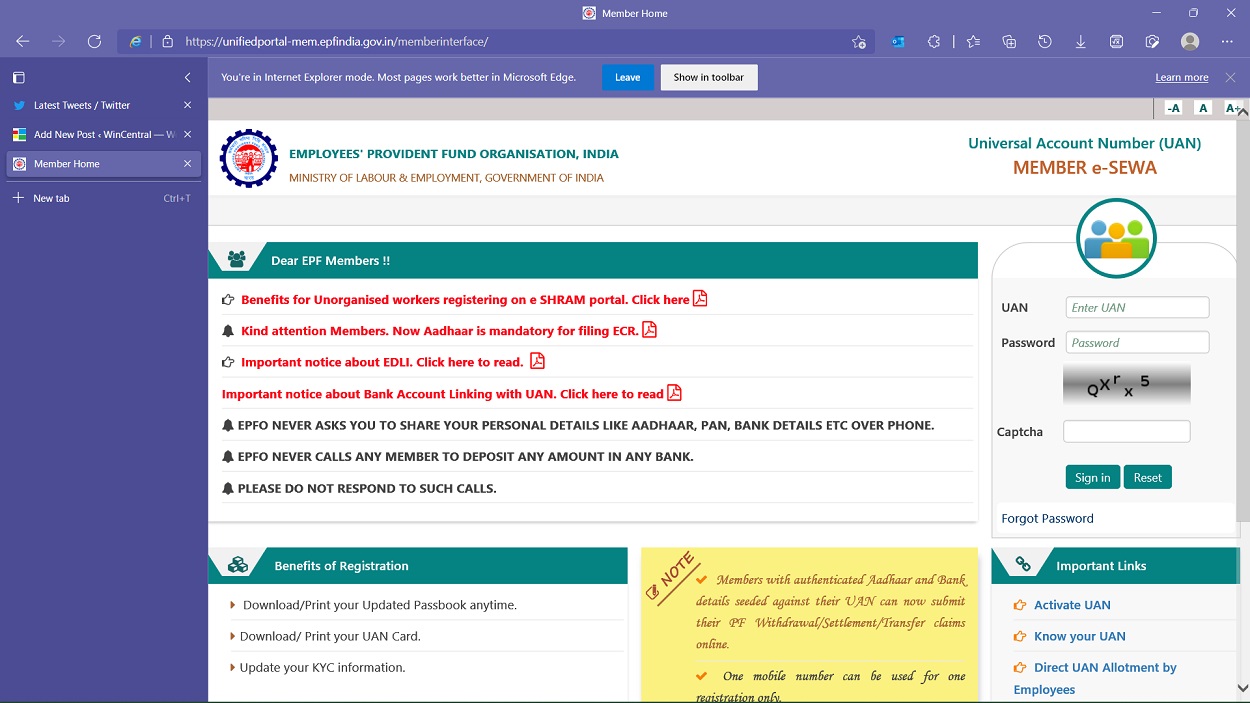Open the Aadhaar ECR notice PDF icon
This screenshot has height=703, width=1250.
pyautogui.click(x=649, y=330)
